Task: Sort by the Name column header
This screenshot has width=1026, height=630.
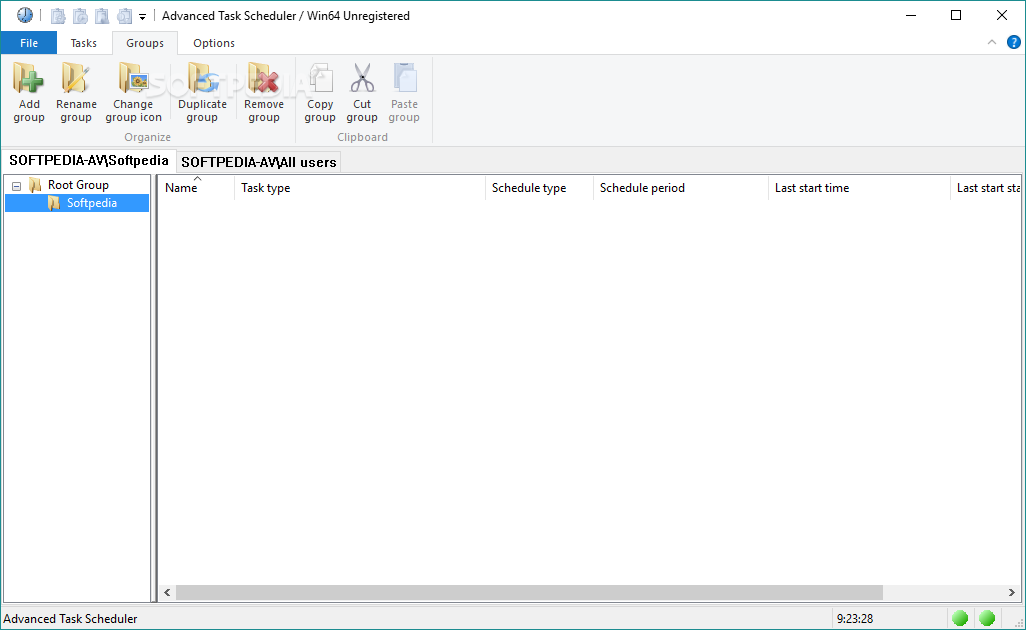Action: [196, 188]
